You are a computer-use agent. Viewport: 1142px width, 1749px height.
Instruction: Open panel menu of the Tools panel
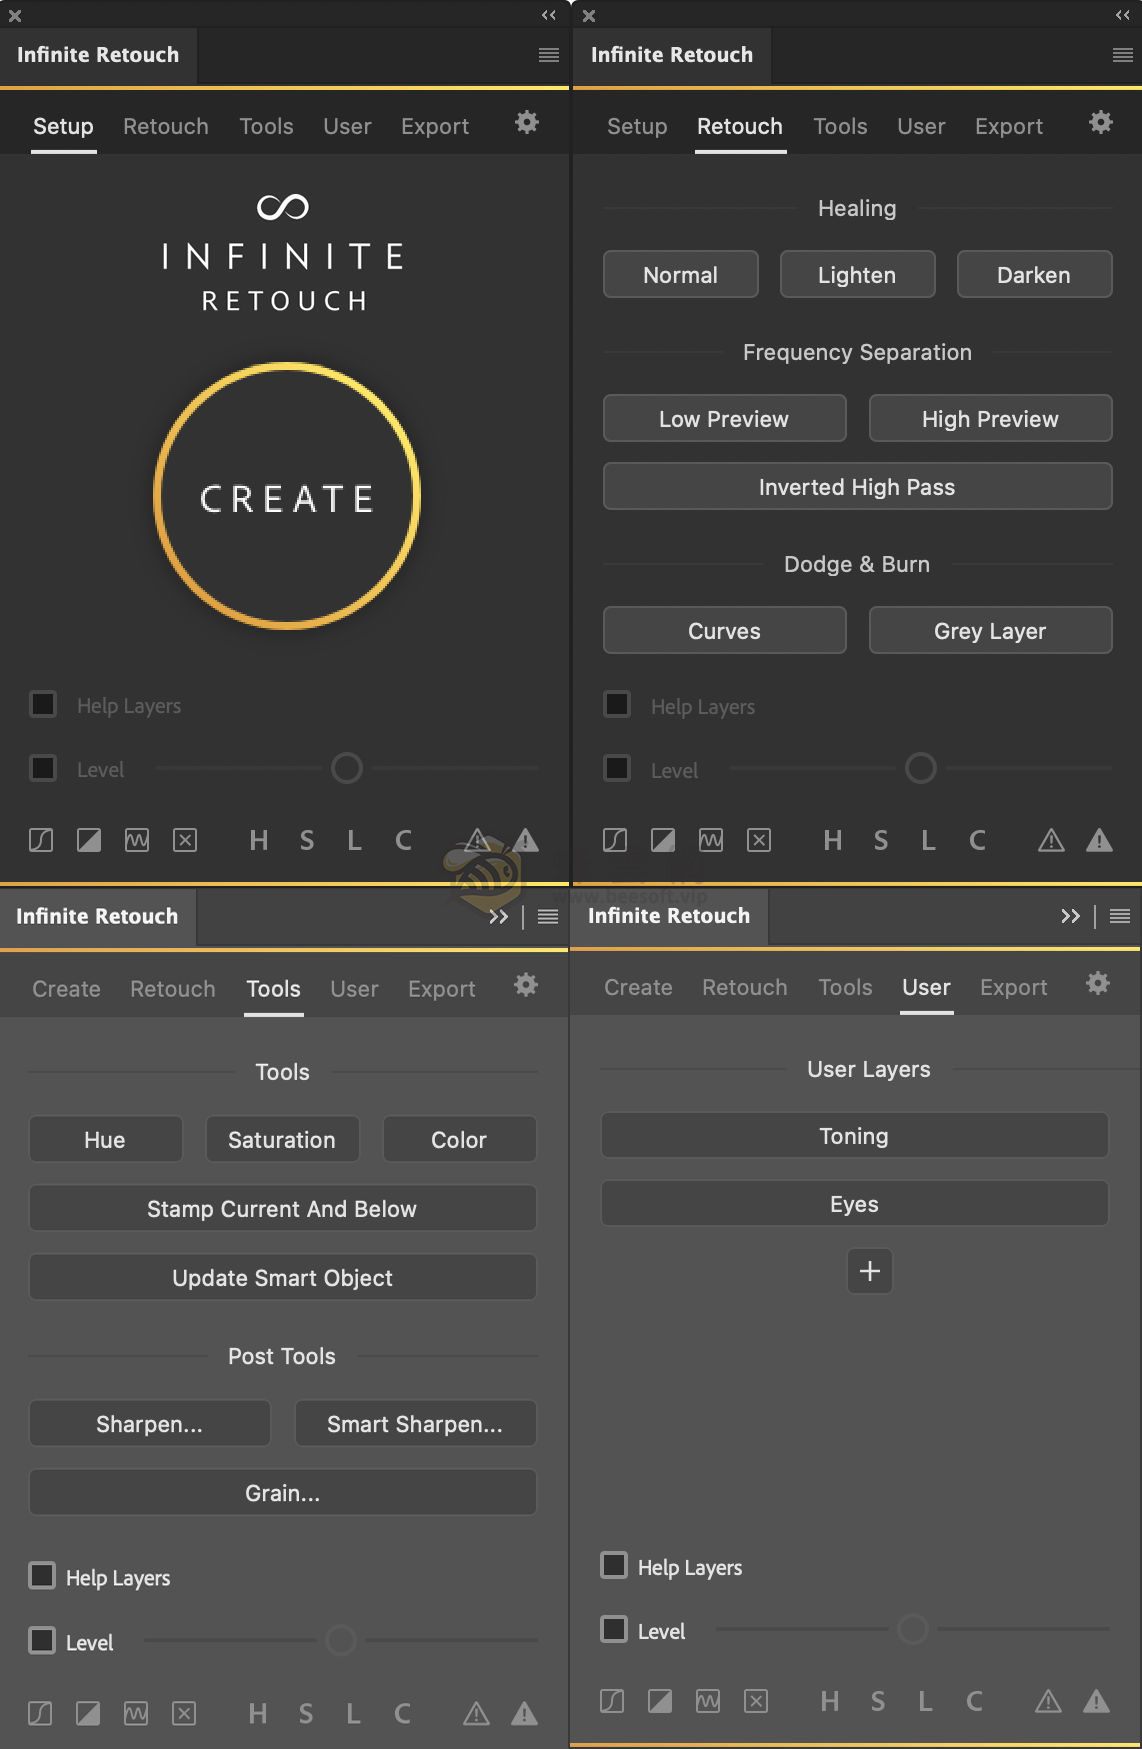548,917
